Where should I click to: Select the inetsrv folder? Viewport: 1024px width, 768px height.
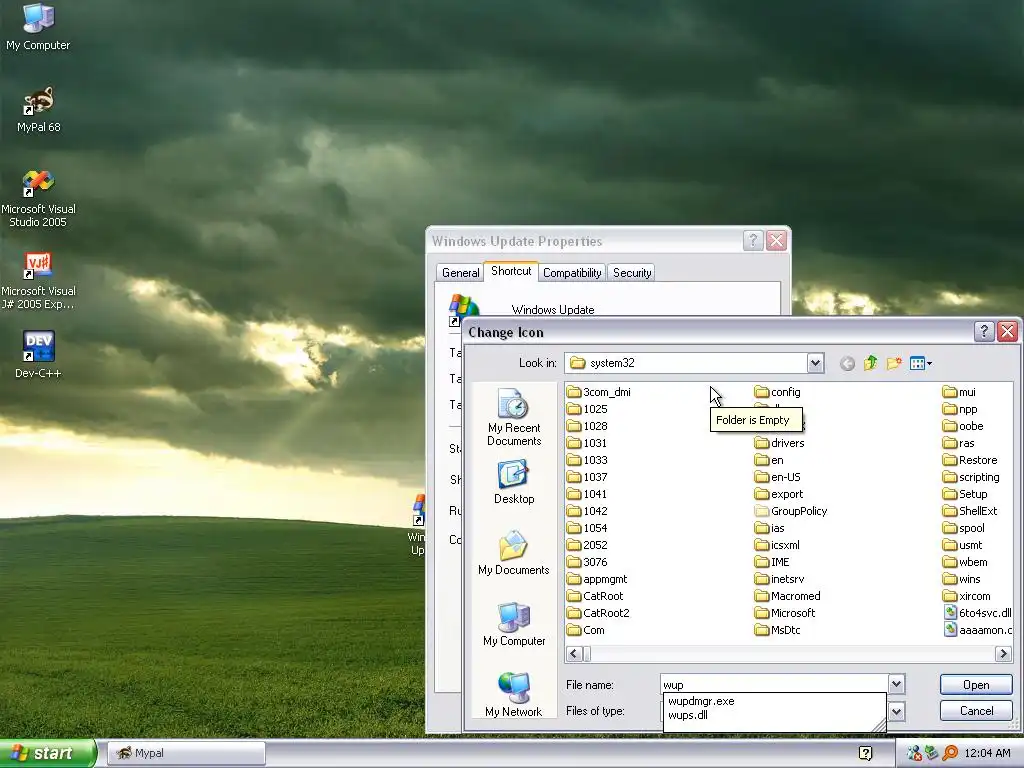pyautogui.click(x=779, y=579)
